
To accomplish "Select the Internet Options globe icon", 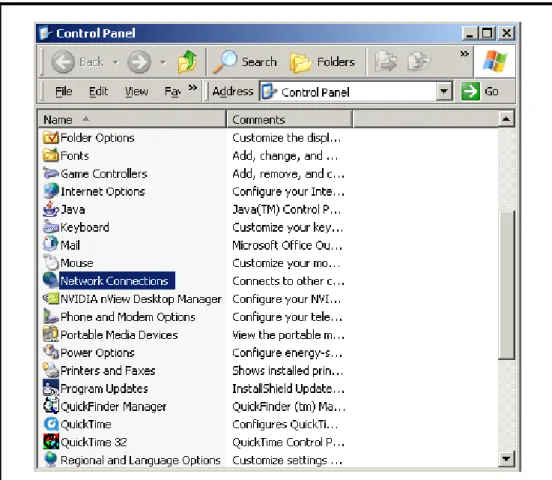I will (x=51, y=191).
